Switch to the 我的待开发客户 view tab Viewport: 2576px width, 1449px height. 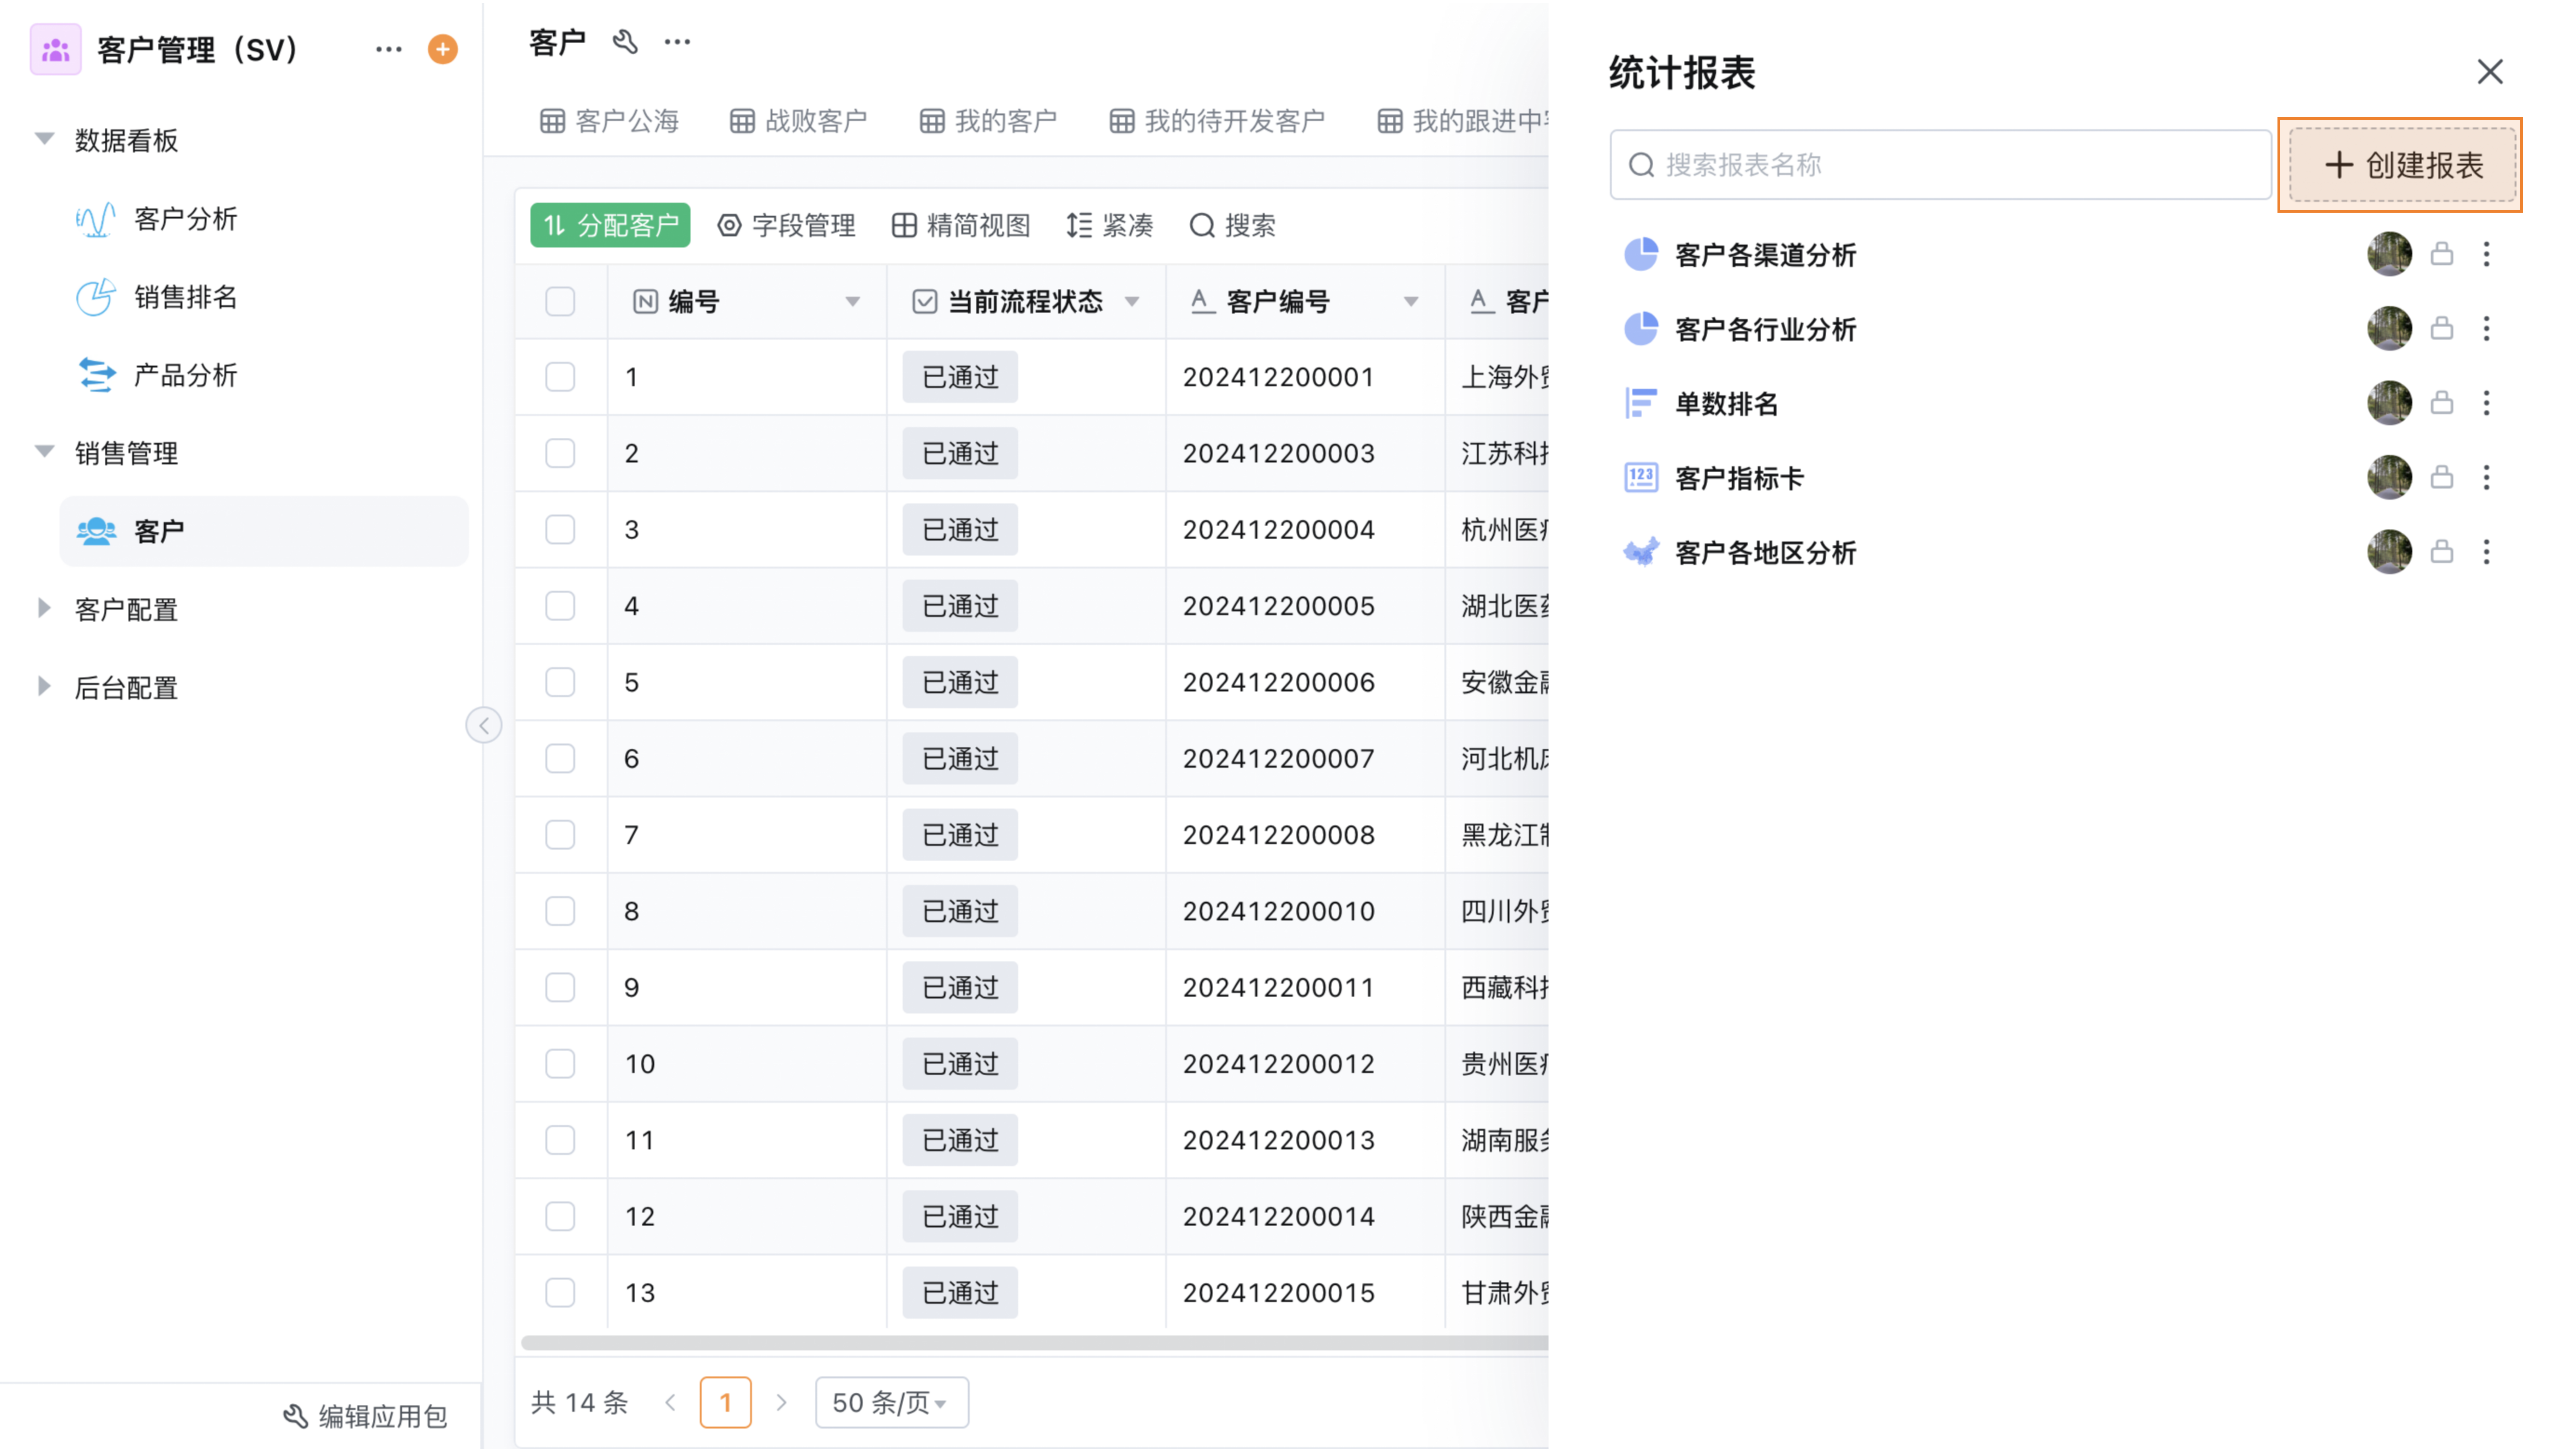click(x=1217, y=121)
